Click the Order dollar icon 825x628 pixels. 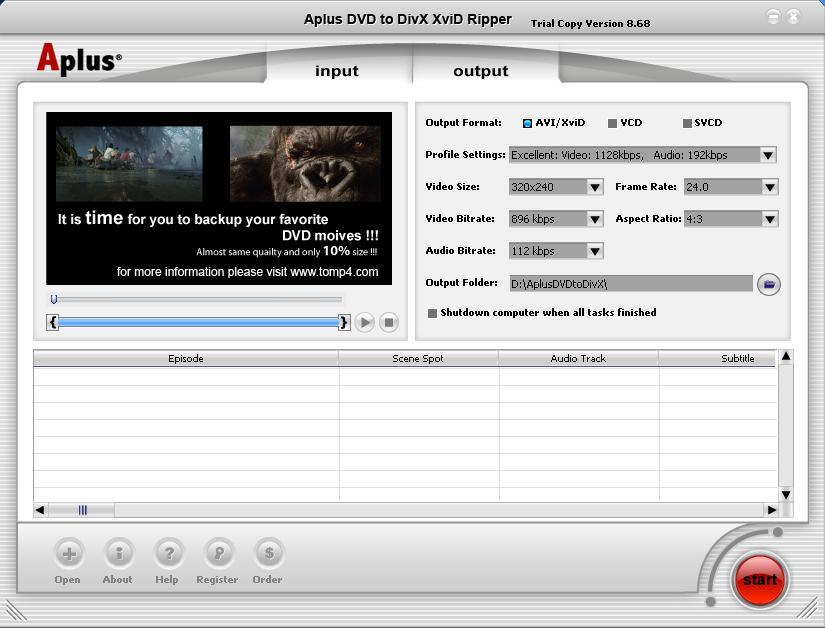pos(269,553)
